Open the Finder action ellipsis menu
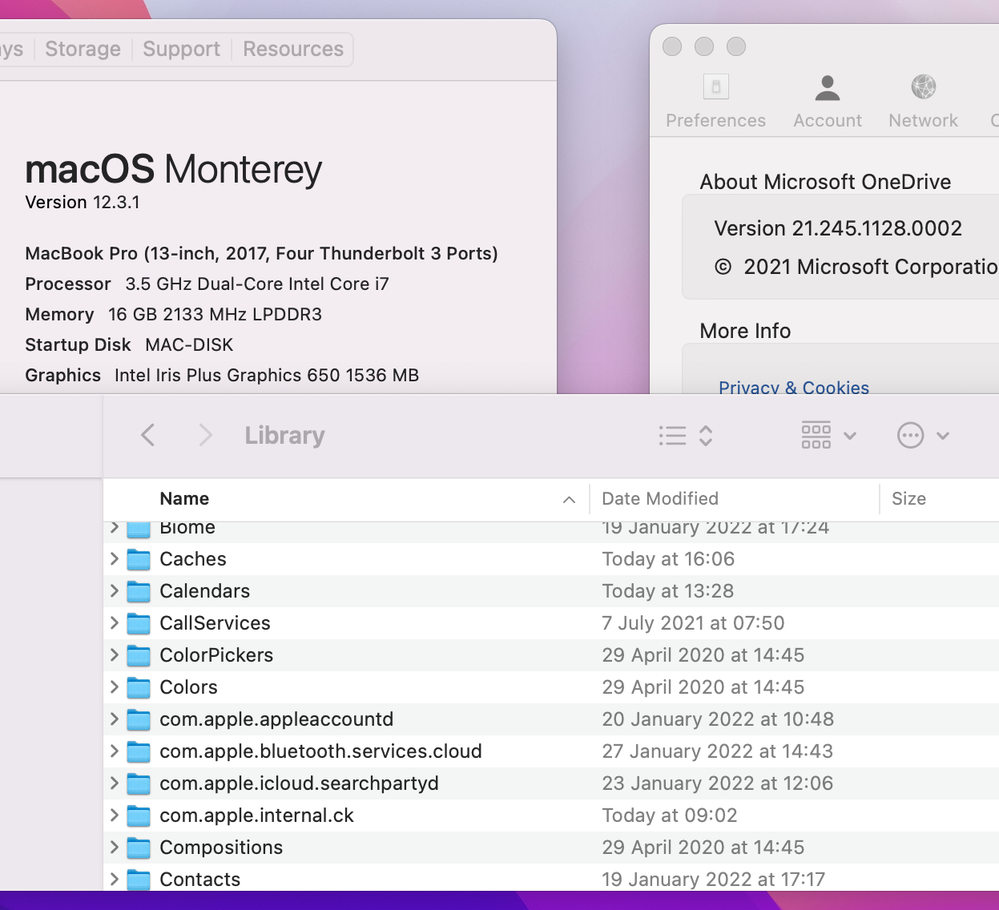The width and height of the screenshot is (999, 910). [923, 436]
